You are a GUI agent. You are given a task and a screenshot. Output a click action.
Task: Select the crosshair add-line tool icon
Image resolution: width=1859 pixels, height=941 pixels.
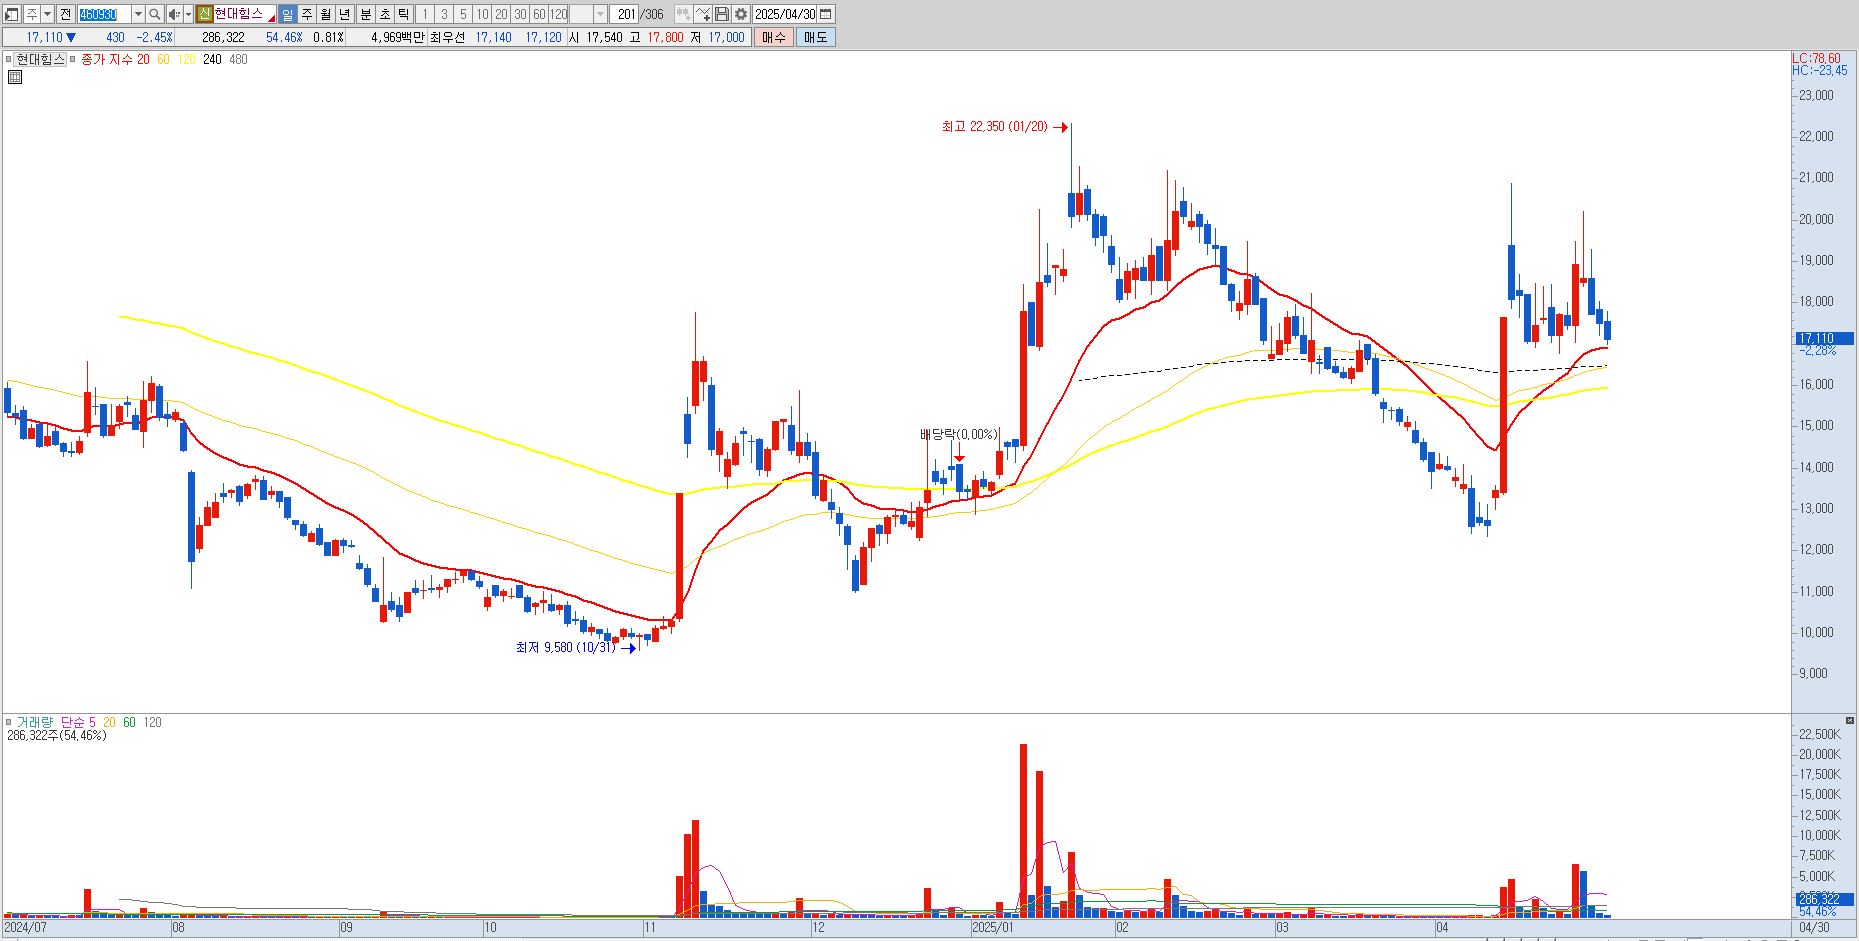point(703,14)
